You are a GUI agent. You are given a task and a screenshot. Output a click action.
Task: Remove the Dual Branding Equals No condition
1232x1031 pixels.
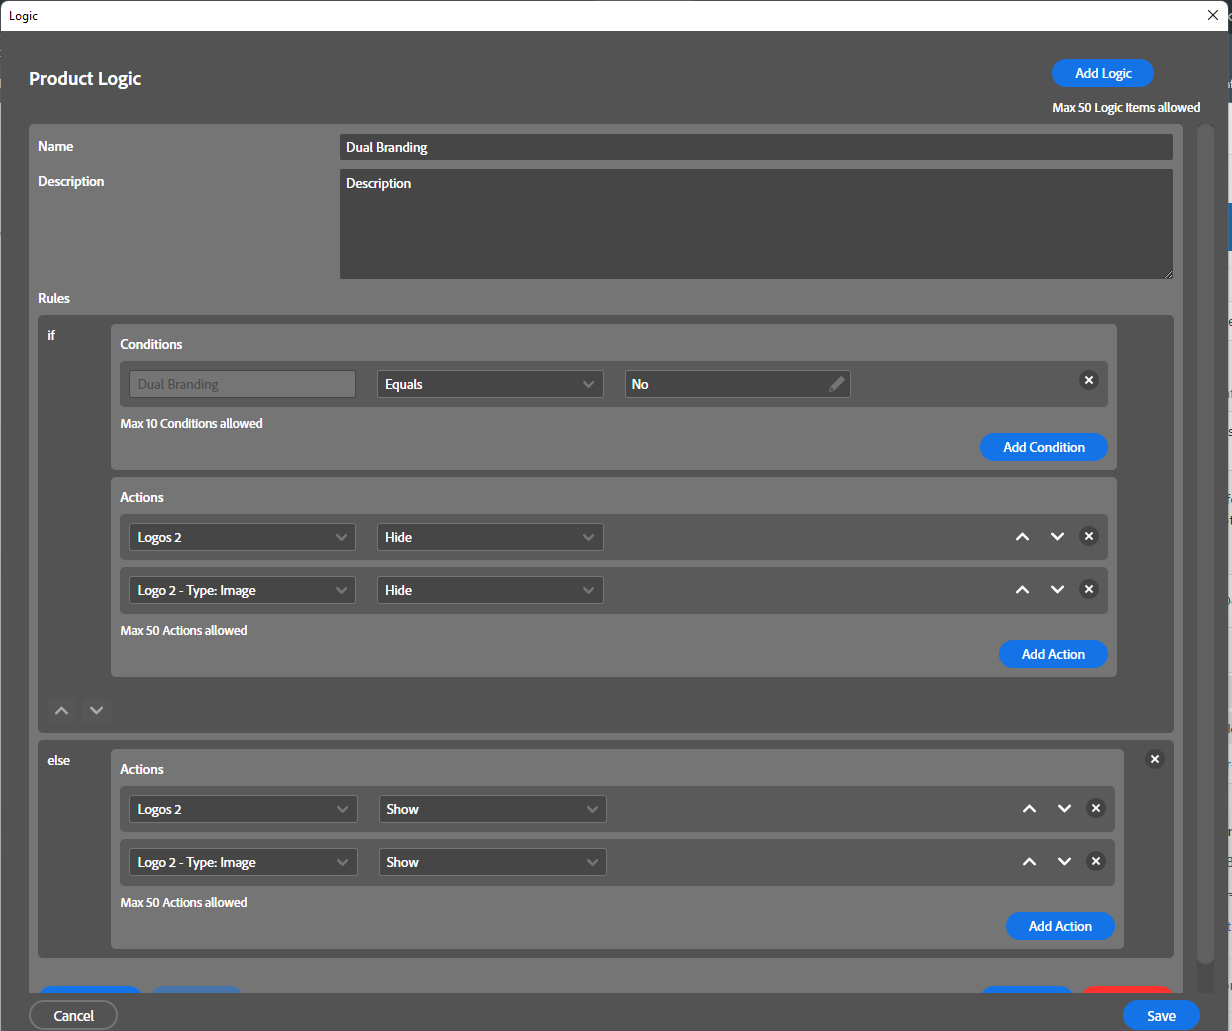coord(1089,380)
